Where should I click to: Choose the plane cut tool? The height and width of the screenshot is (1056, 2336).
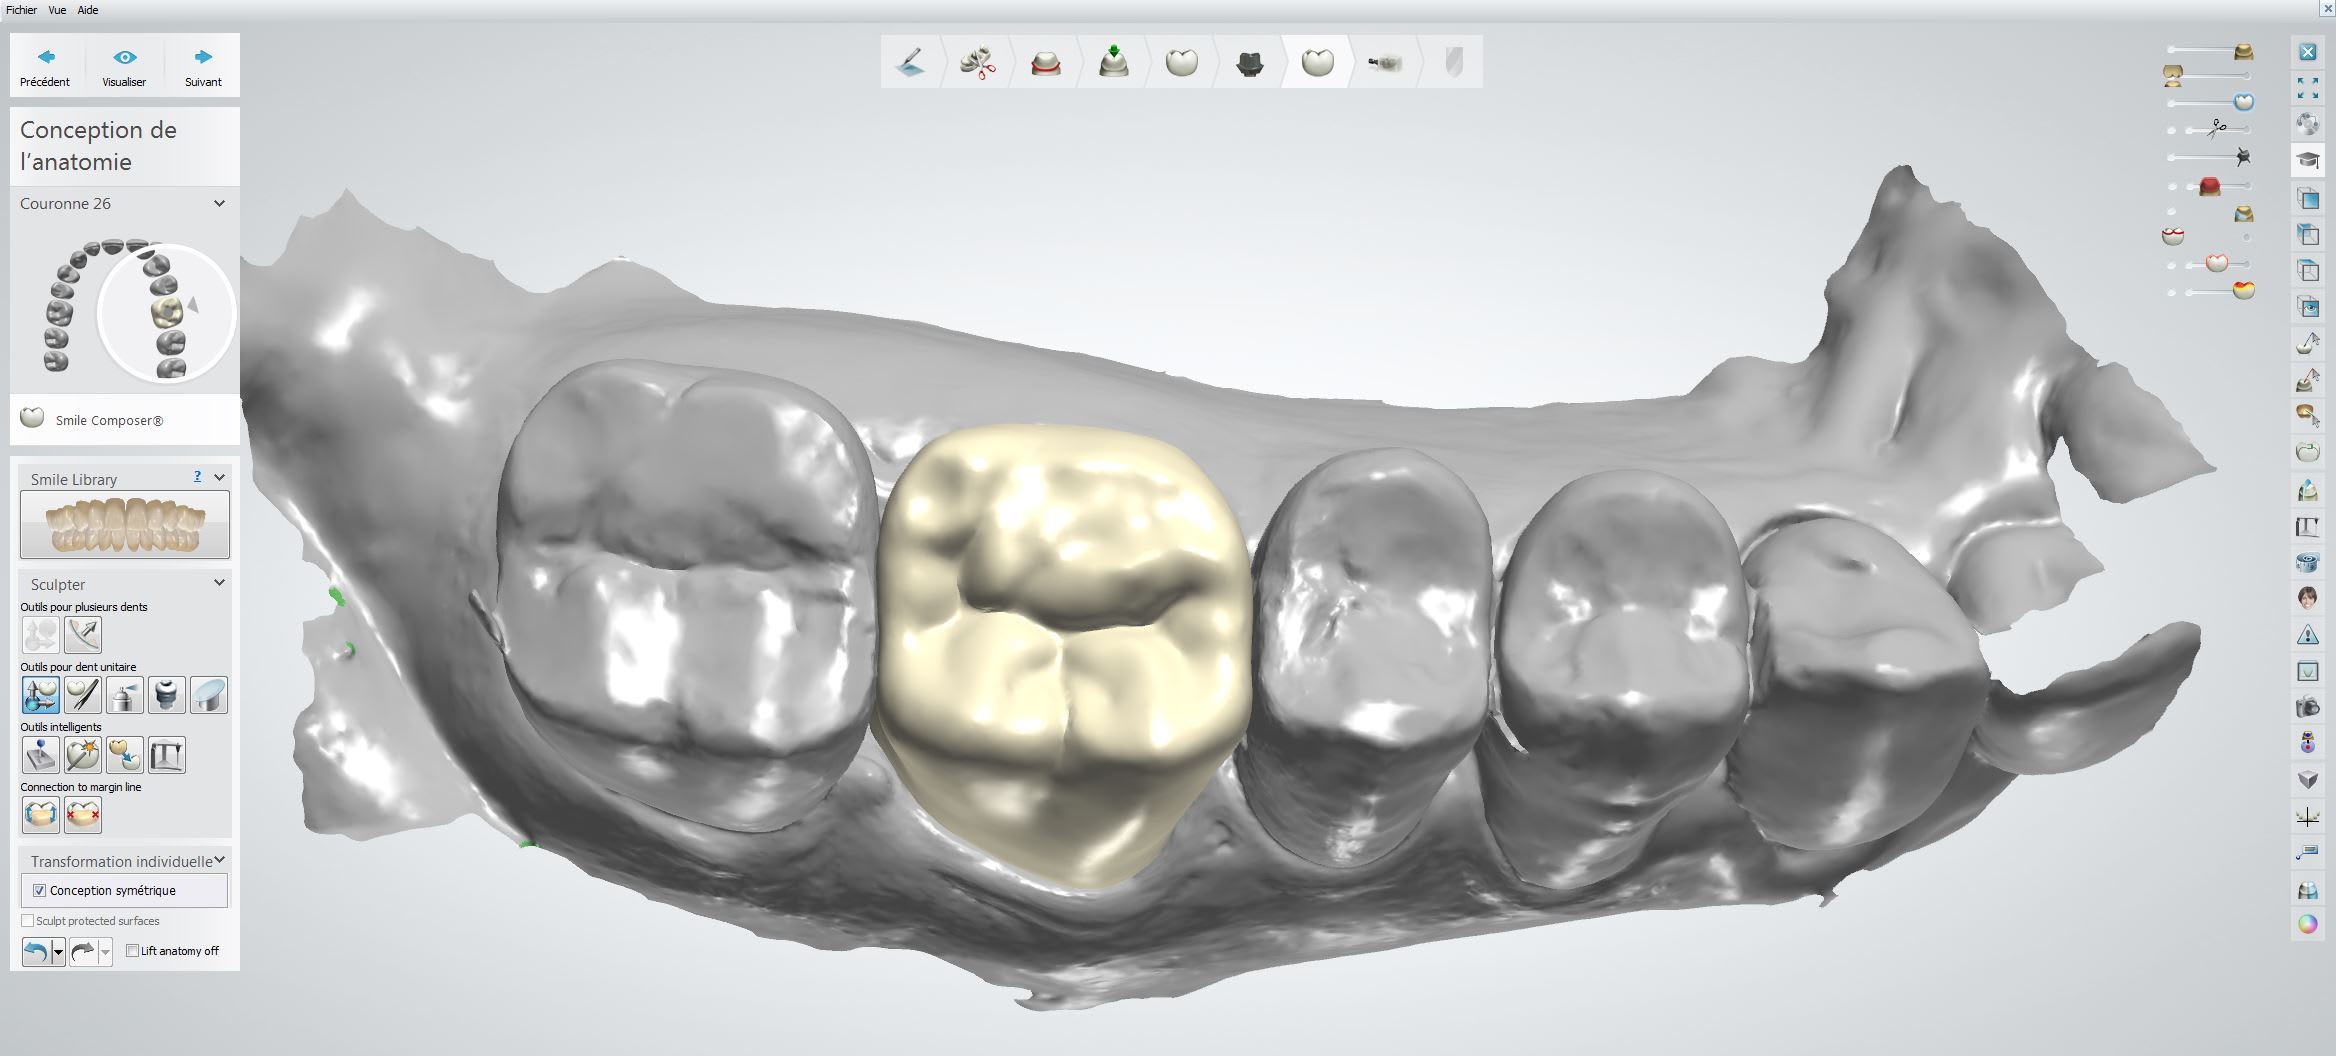point(209,695)
